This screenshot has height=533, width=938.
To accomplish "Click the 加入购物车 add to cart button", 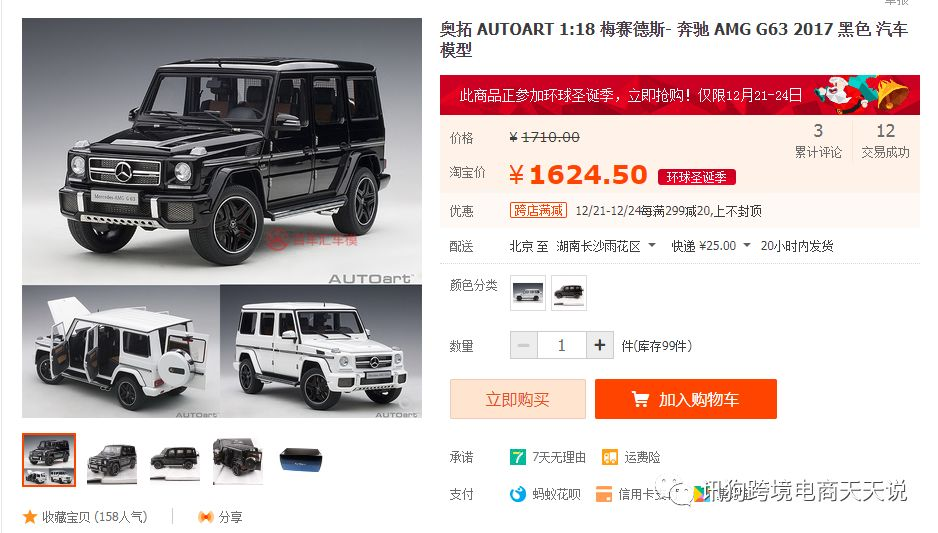I will point(686,399).
